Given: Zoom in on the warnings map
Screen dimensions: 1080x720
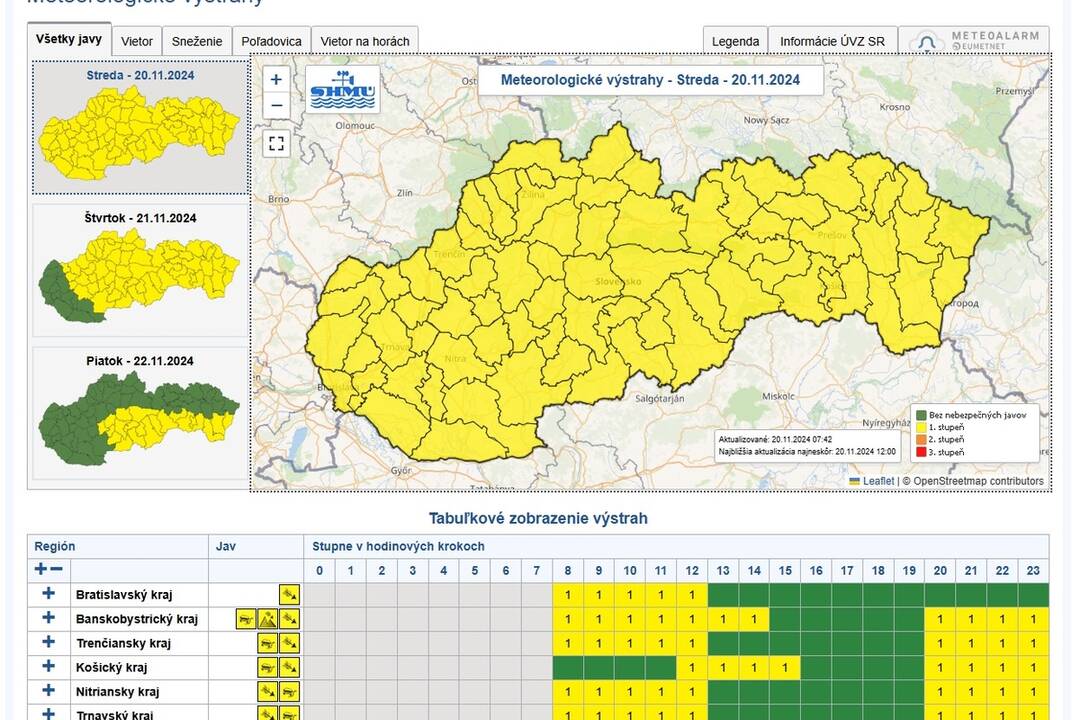Looking at the screenshot, I should point(277,80).
